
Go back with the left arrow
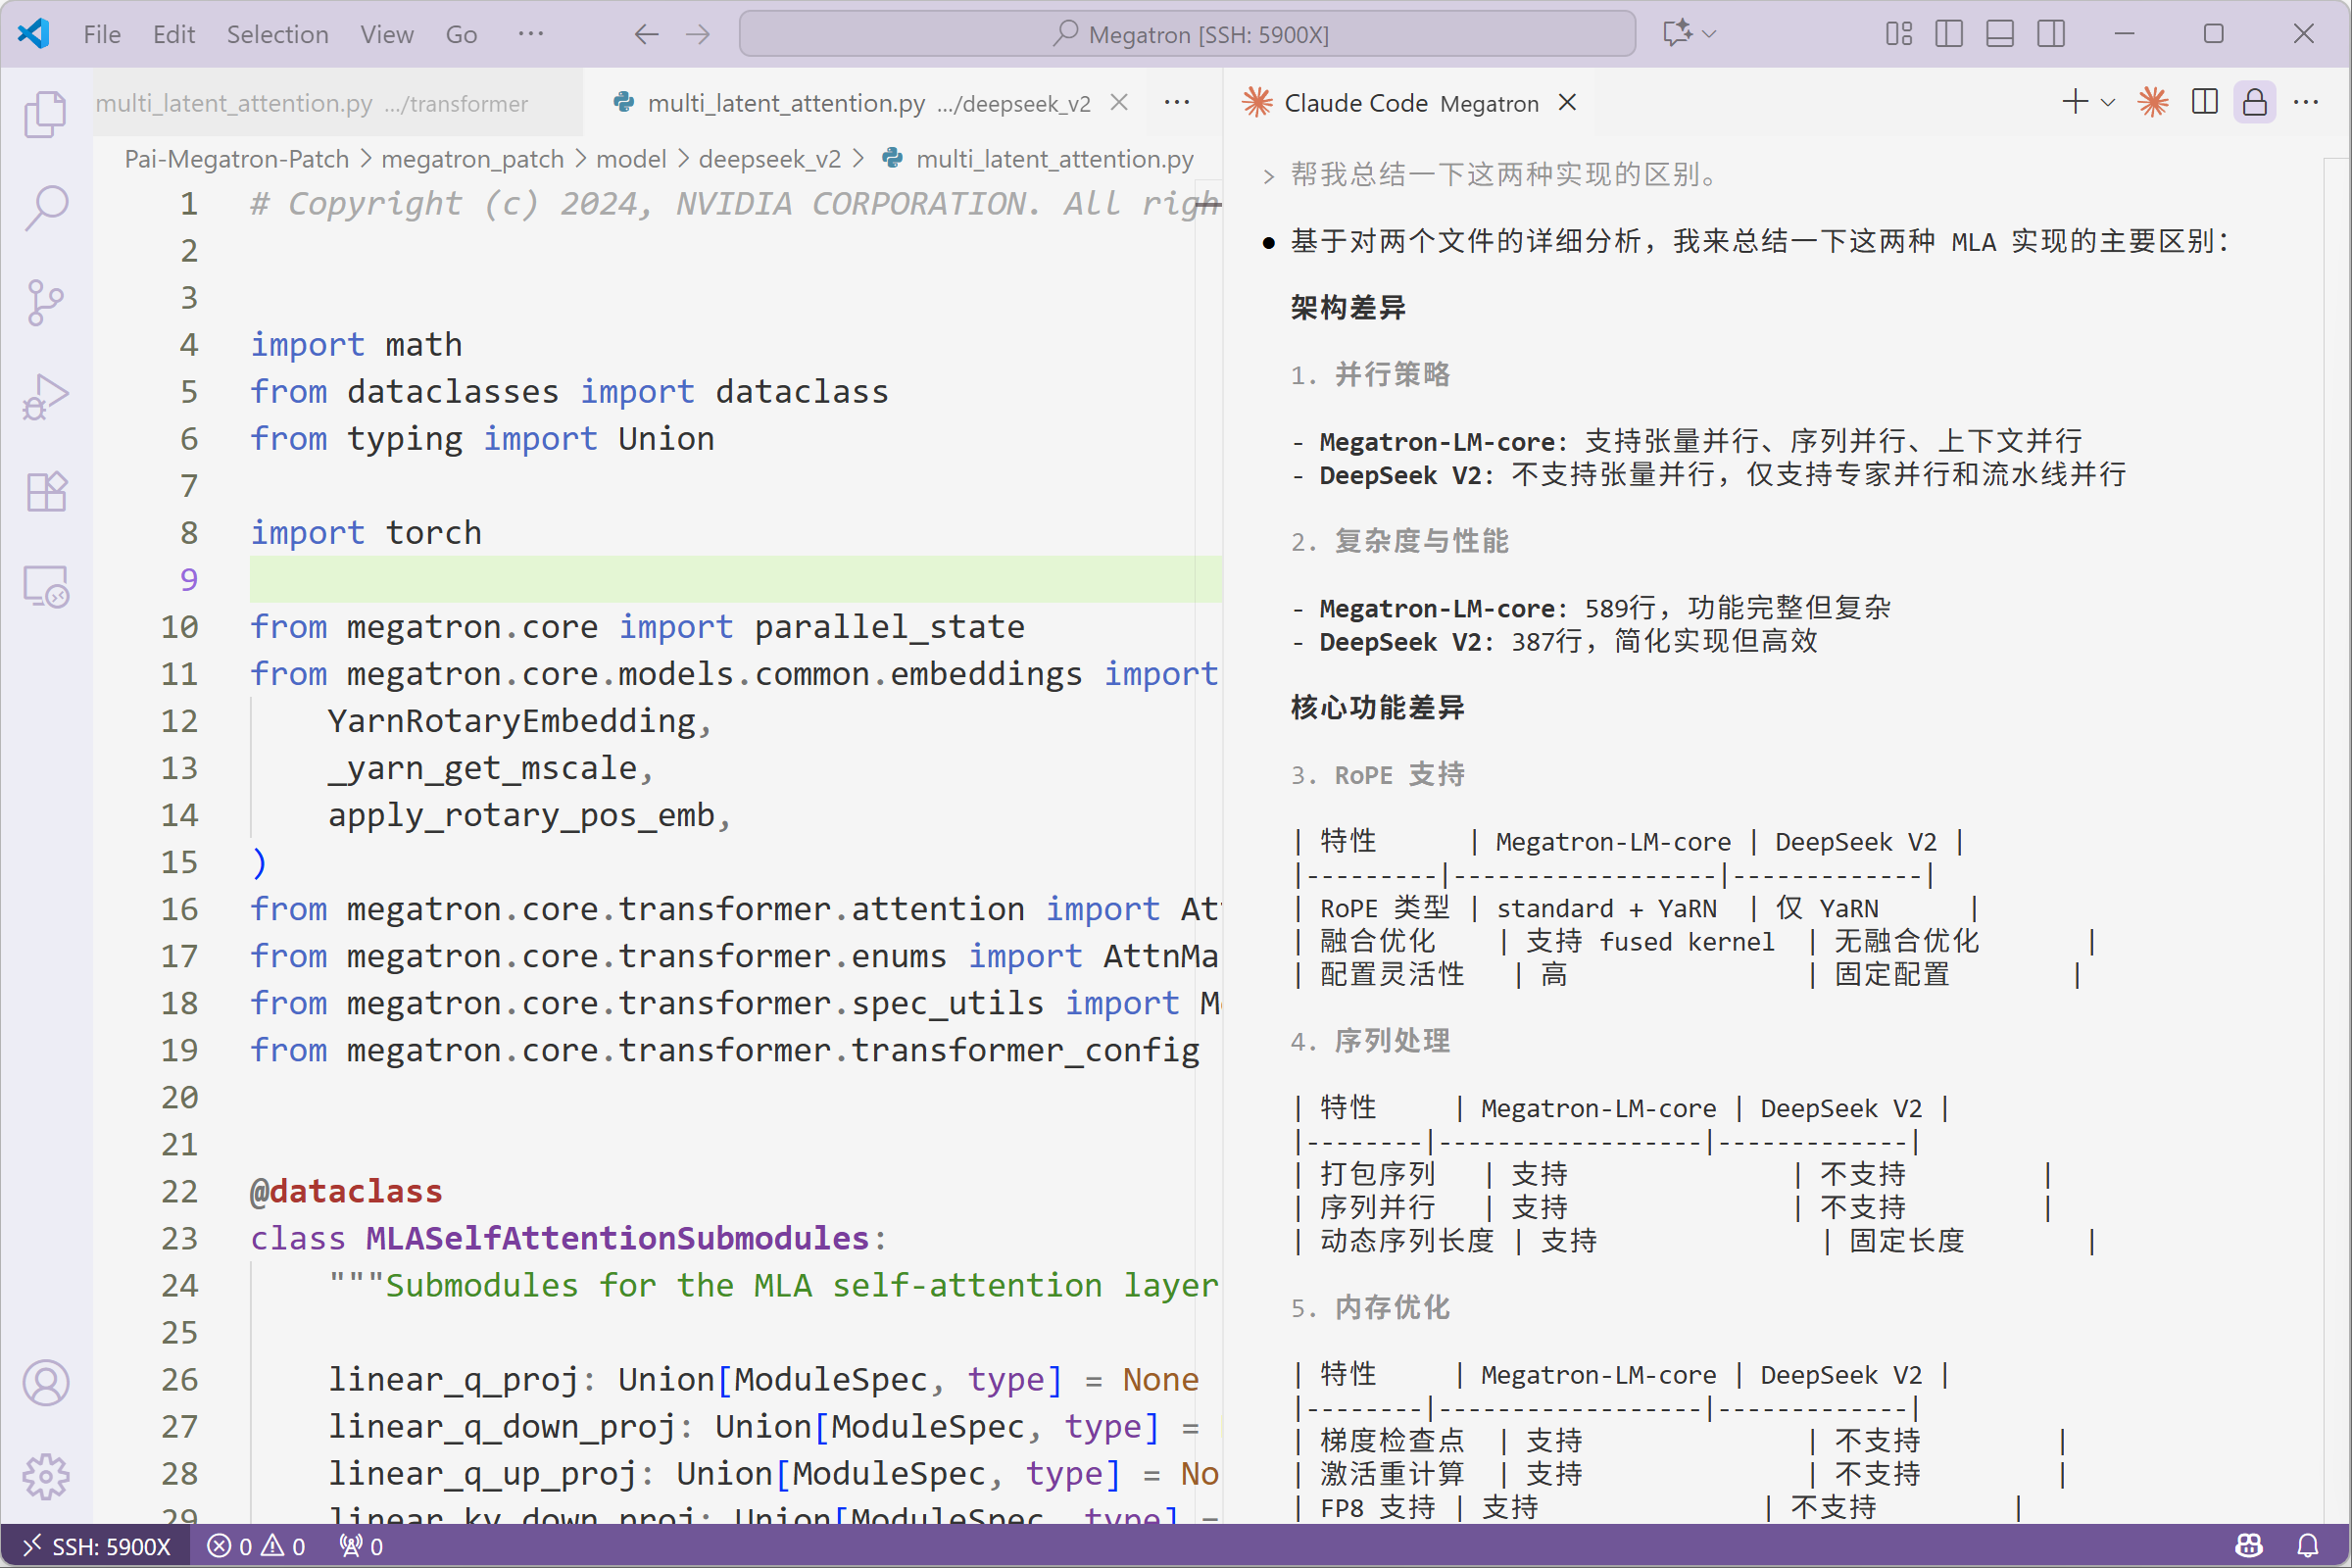point(647,34)
